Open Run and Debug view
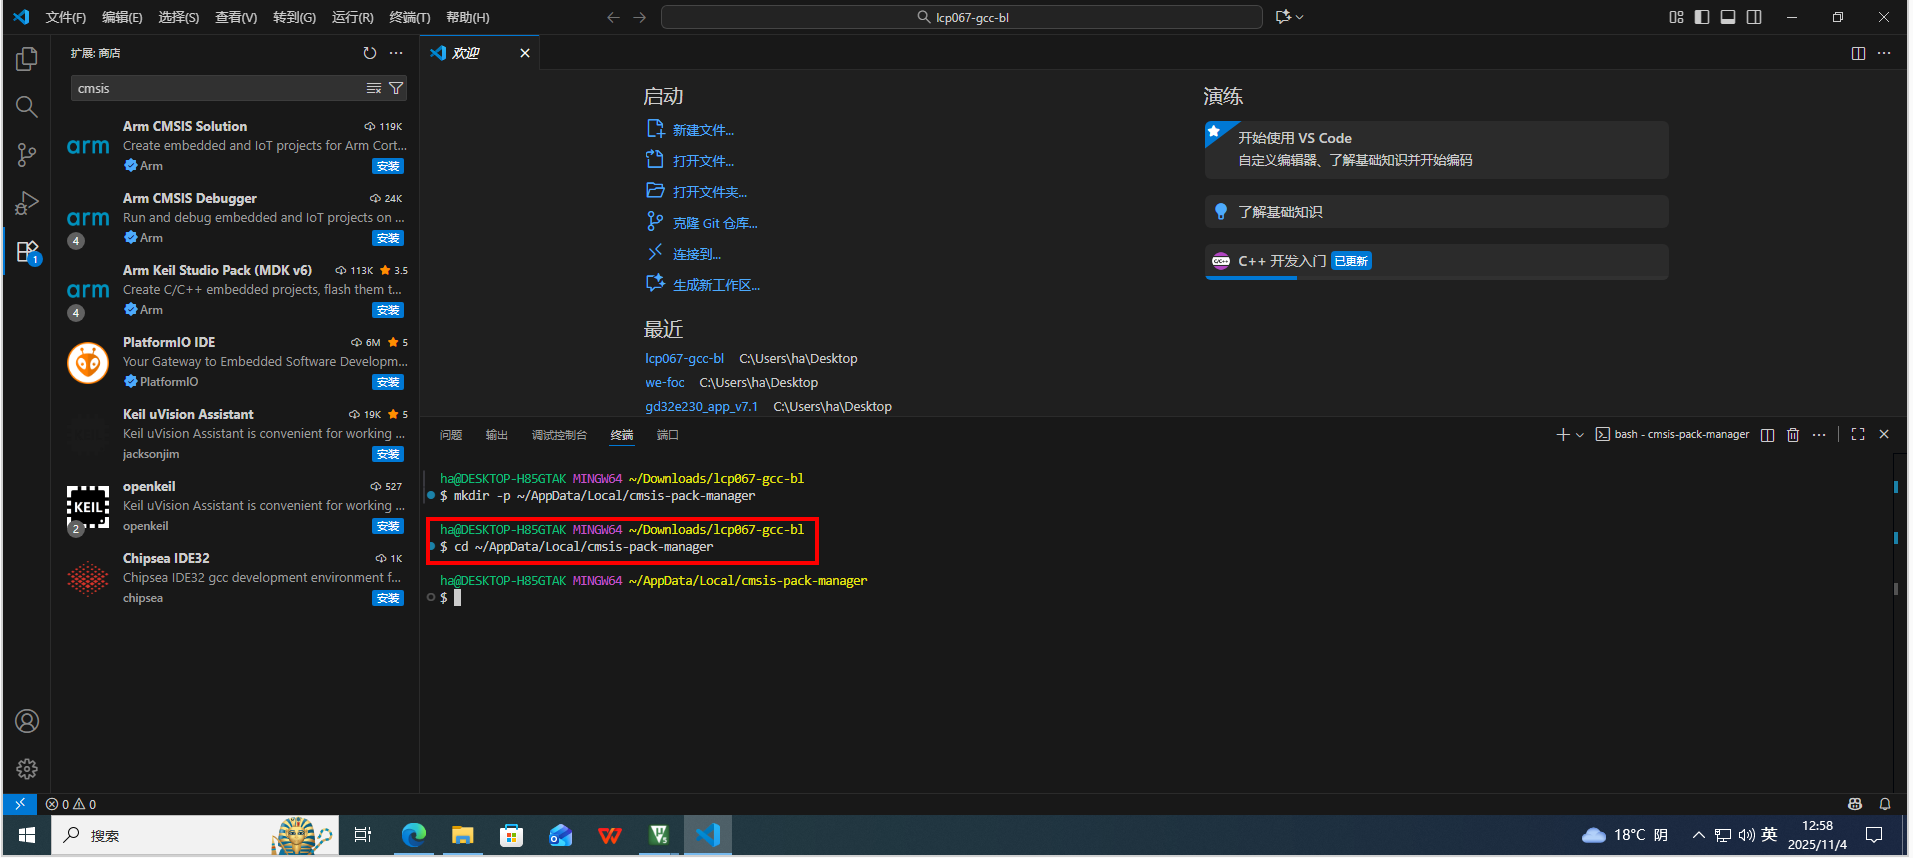The image size is (1913, 858). pyautogui.click(x=27, y=203)
